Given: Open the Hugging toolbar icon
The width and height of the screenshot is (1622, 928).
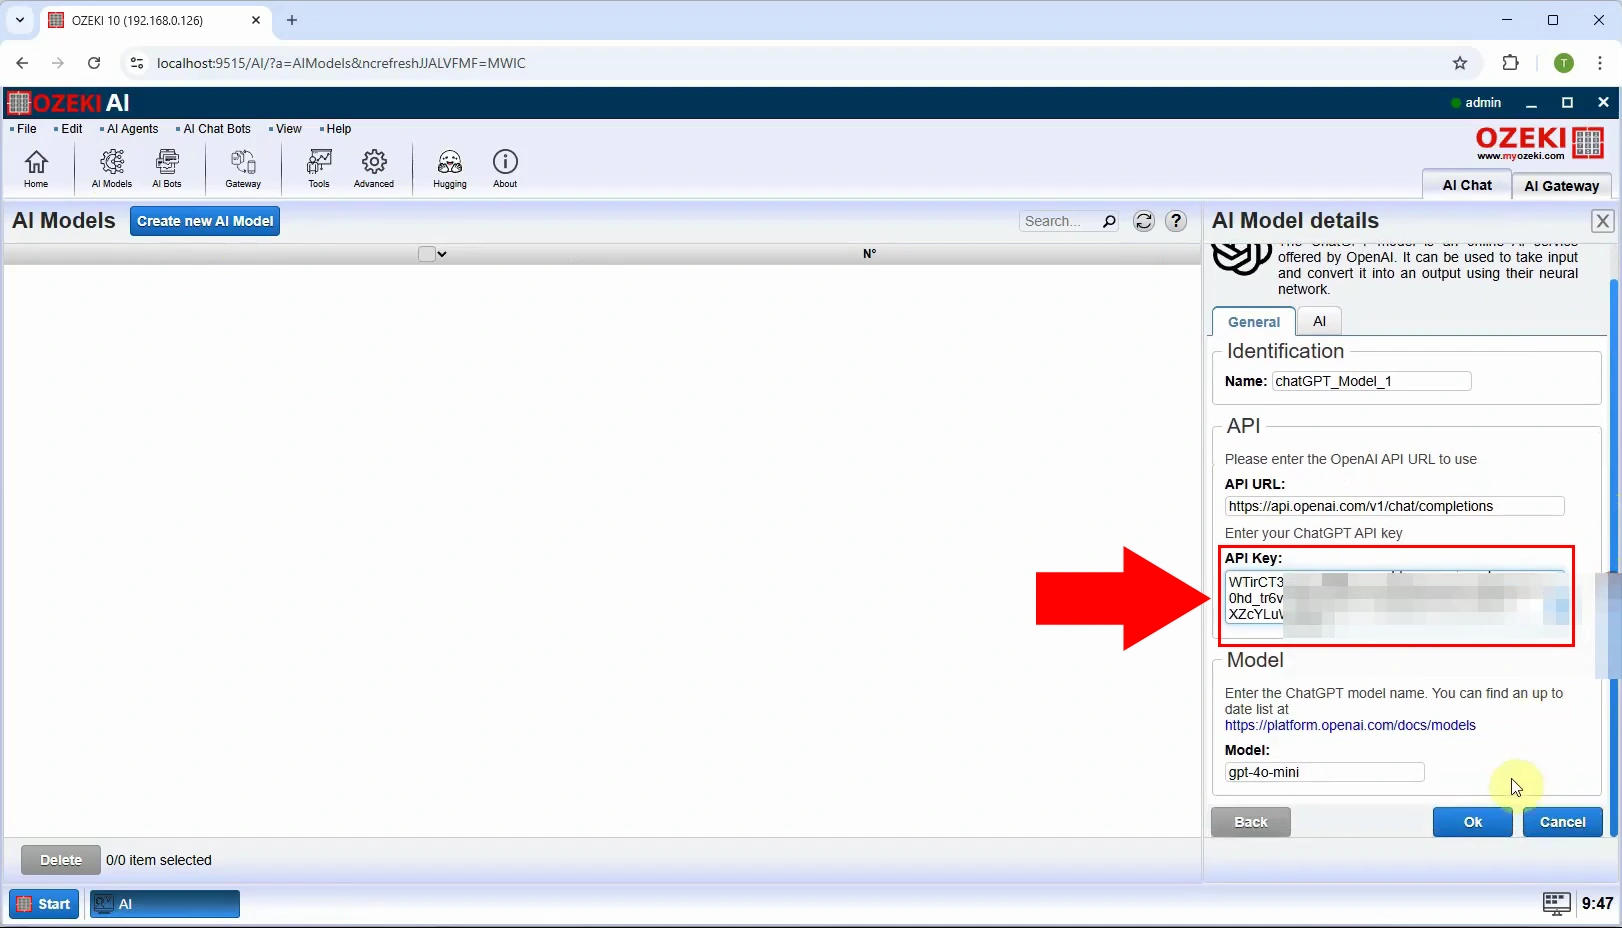Looking at the screenshot, I should [450, 168].
